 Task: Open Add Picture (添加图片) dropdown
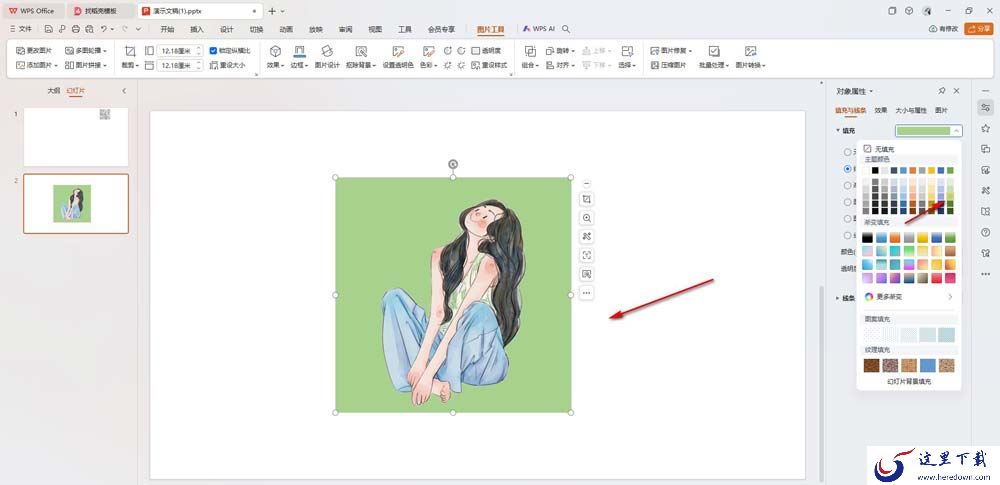tap(37, 65)
